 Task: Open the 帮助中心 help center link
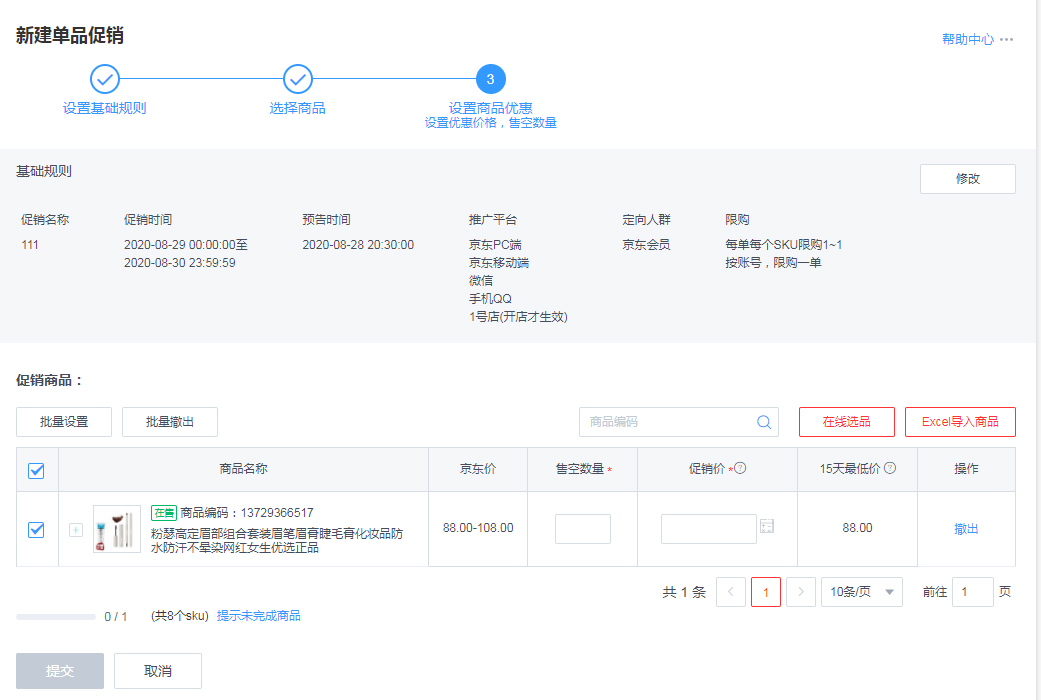(x=966, y=39)
